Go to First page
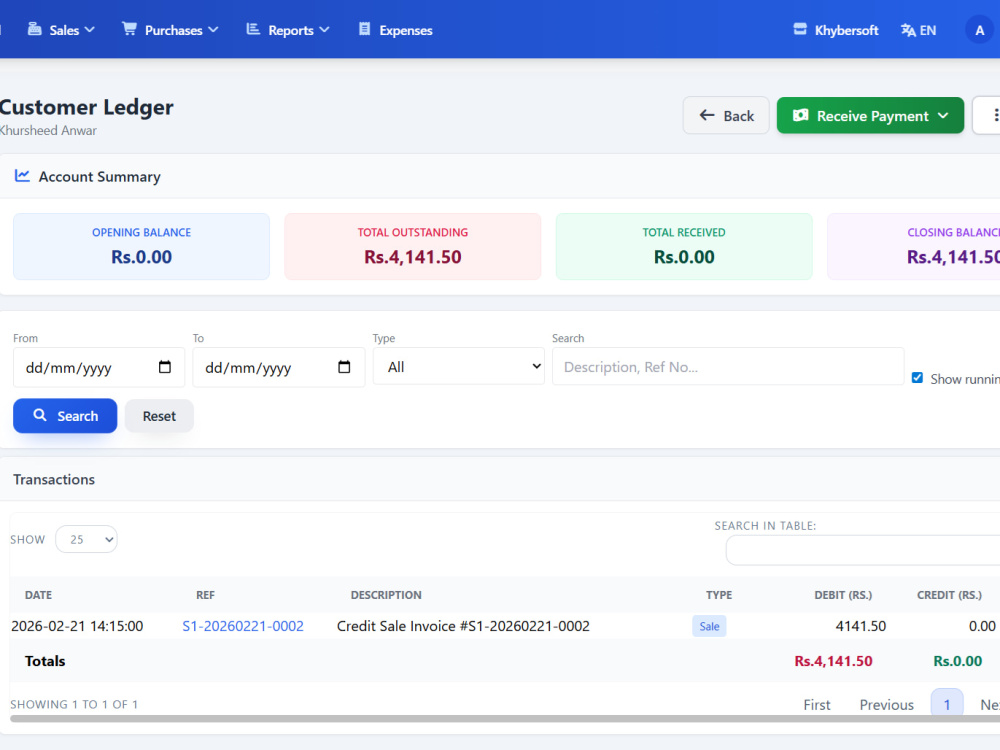The image size is (1000, 750). click(x=817, y=705)
